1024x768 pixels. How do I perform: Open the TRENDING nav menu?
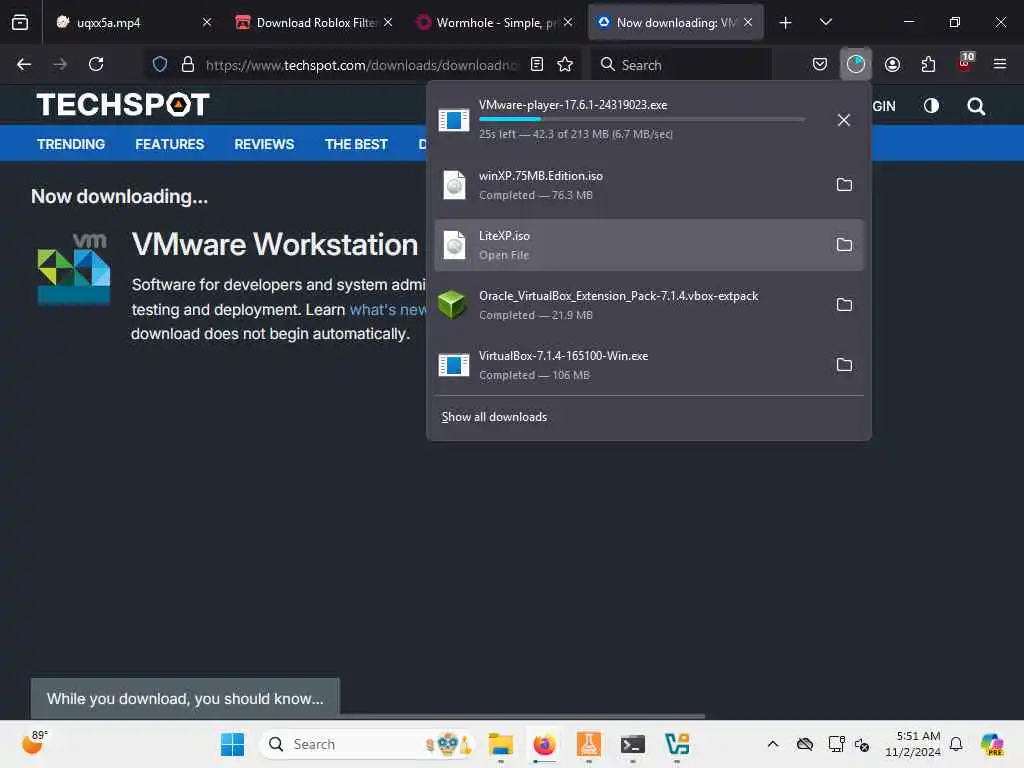(71, 144)
